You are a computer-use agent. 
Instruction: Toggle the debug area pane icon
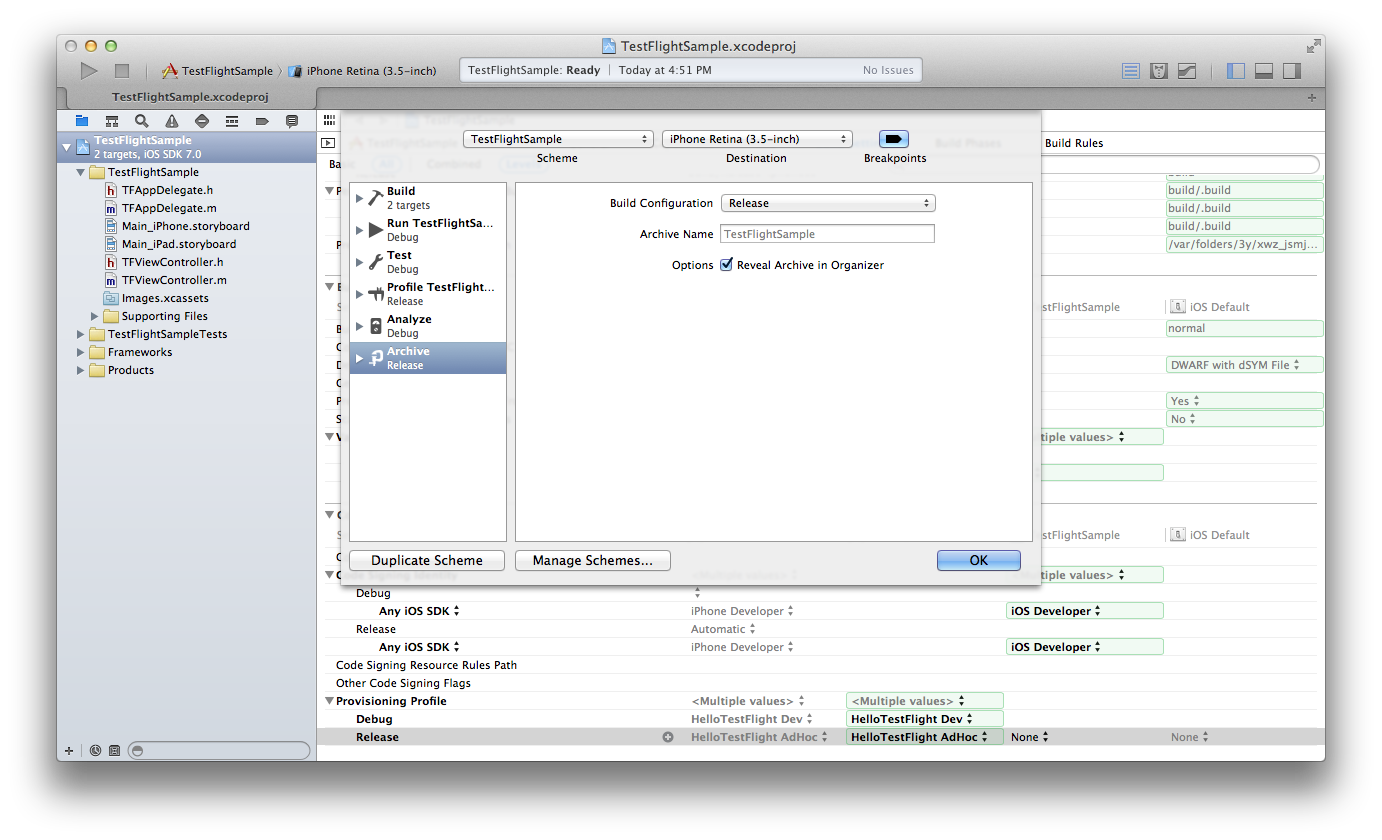(x=1264, y=71)
